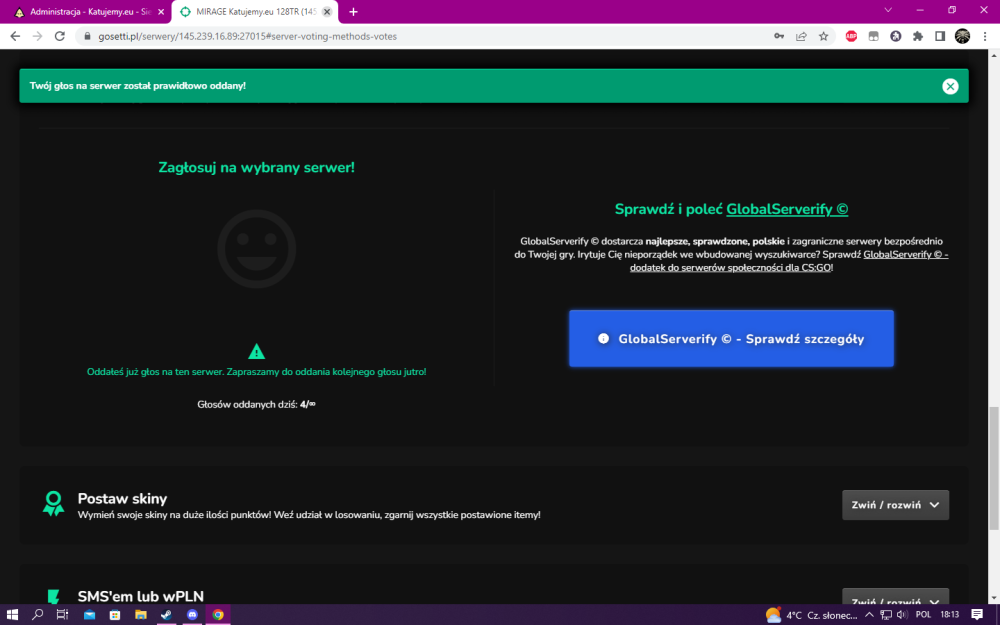Close the Administracja - Katujemy.eu tab
The width and height of the screenshot is (1000, 625).
point(161,12)
